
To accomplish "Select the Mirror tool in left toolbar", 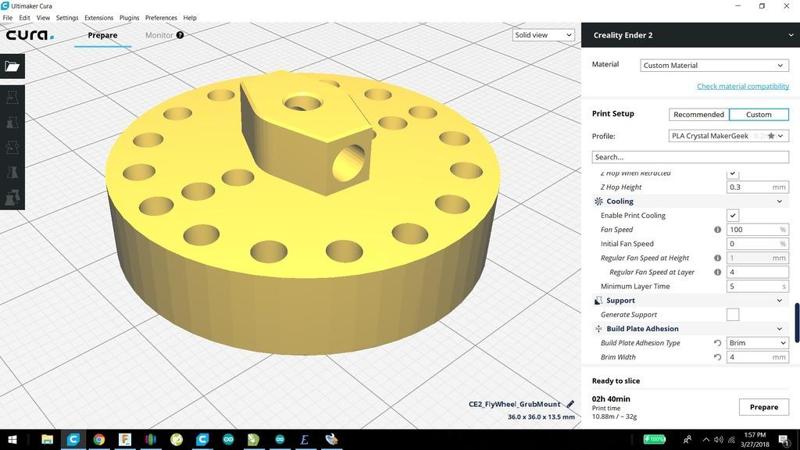I will click(x=12, y=172).
